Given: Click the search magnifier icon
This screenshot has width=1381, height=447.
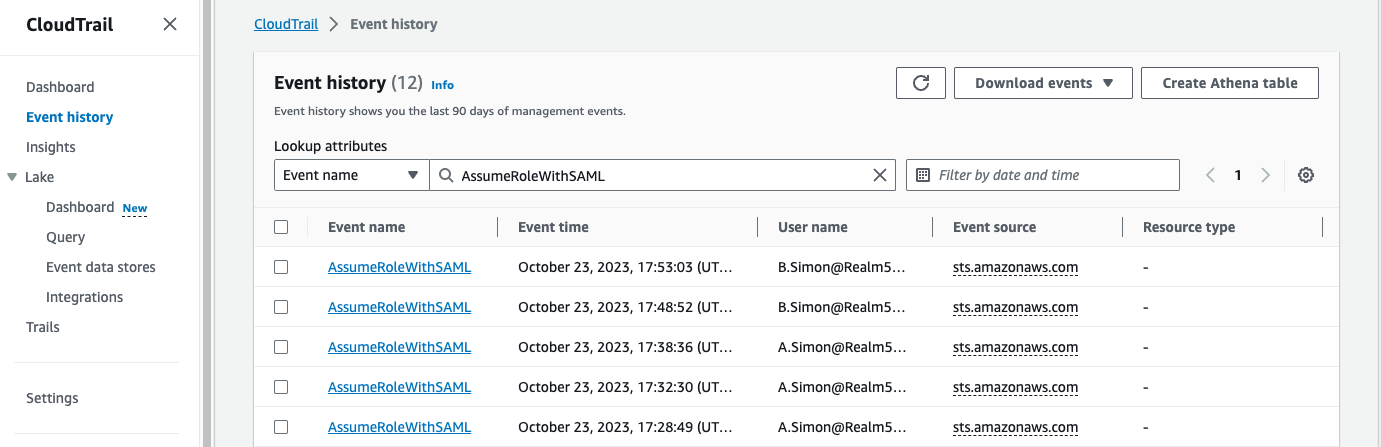Looking at the screenshot, I should point(446,175).
